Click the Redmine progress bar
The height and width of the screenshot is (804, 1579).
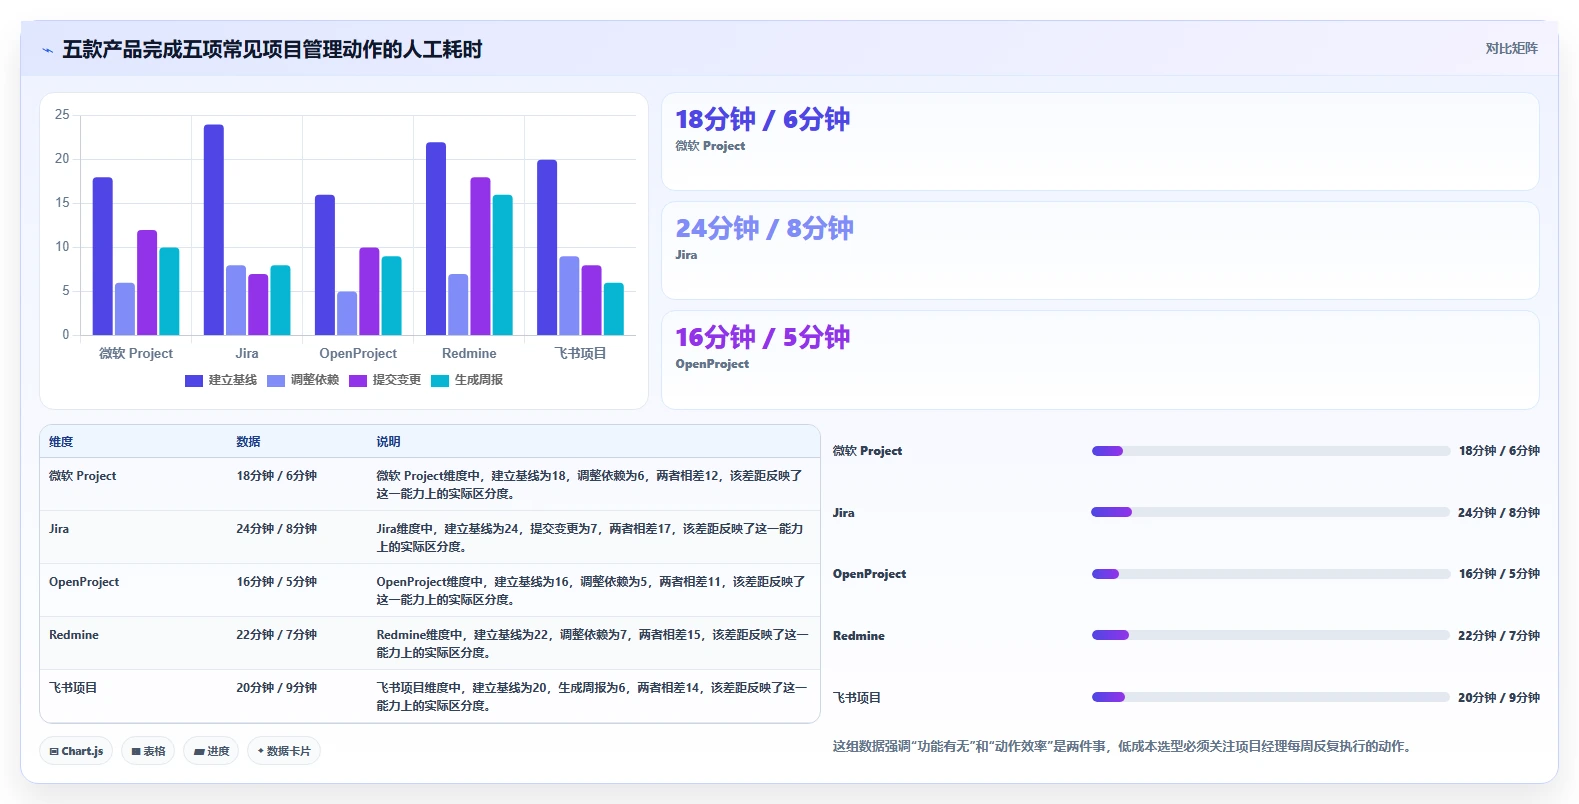[x=1270, y=635]
